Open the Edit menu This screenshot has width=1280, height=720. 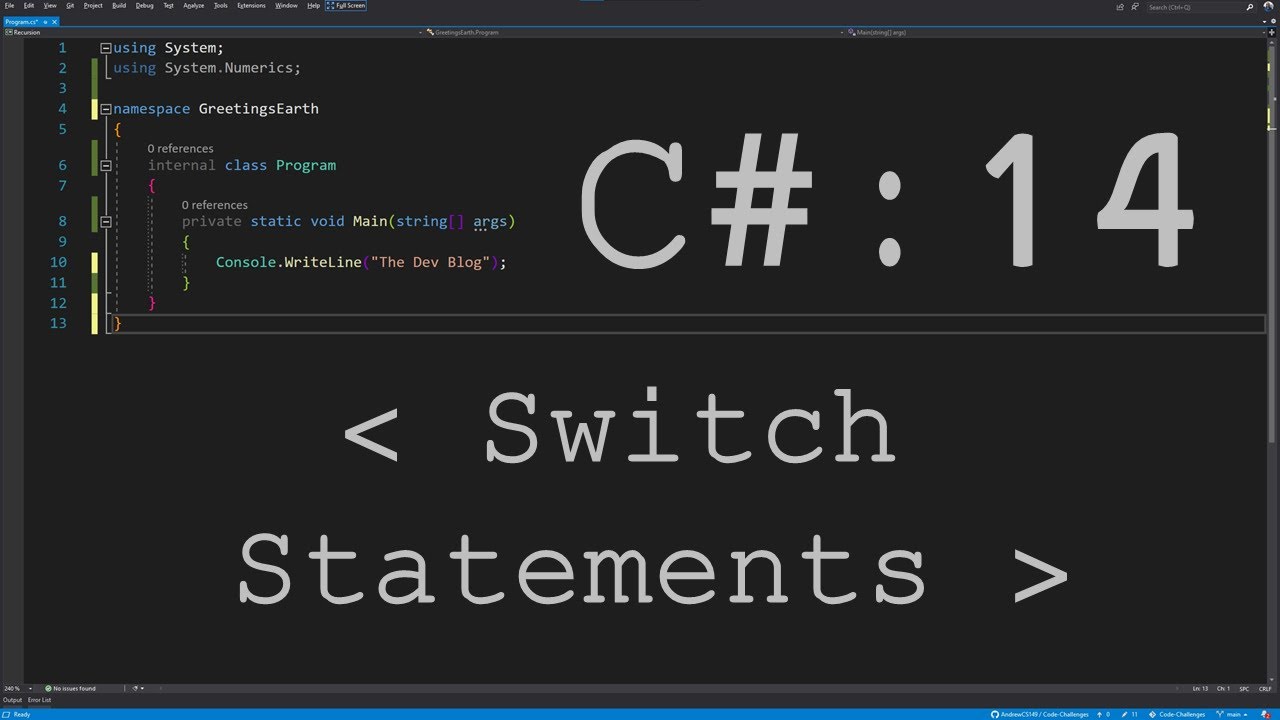29,6
